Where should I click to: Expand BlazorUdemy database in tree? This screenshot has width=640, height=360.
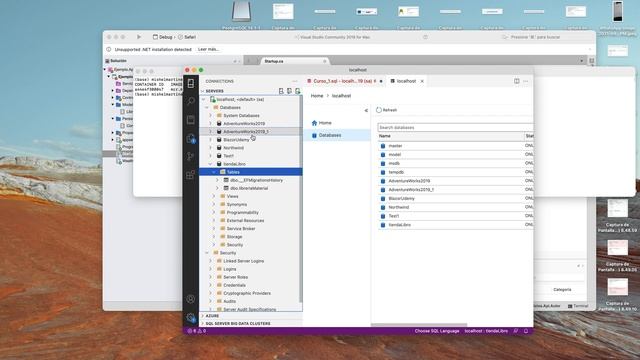(x=210, y=140)
